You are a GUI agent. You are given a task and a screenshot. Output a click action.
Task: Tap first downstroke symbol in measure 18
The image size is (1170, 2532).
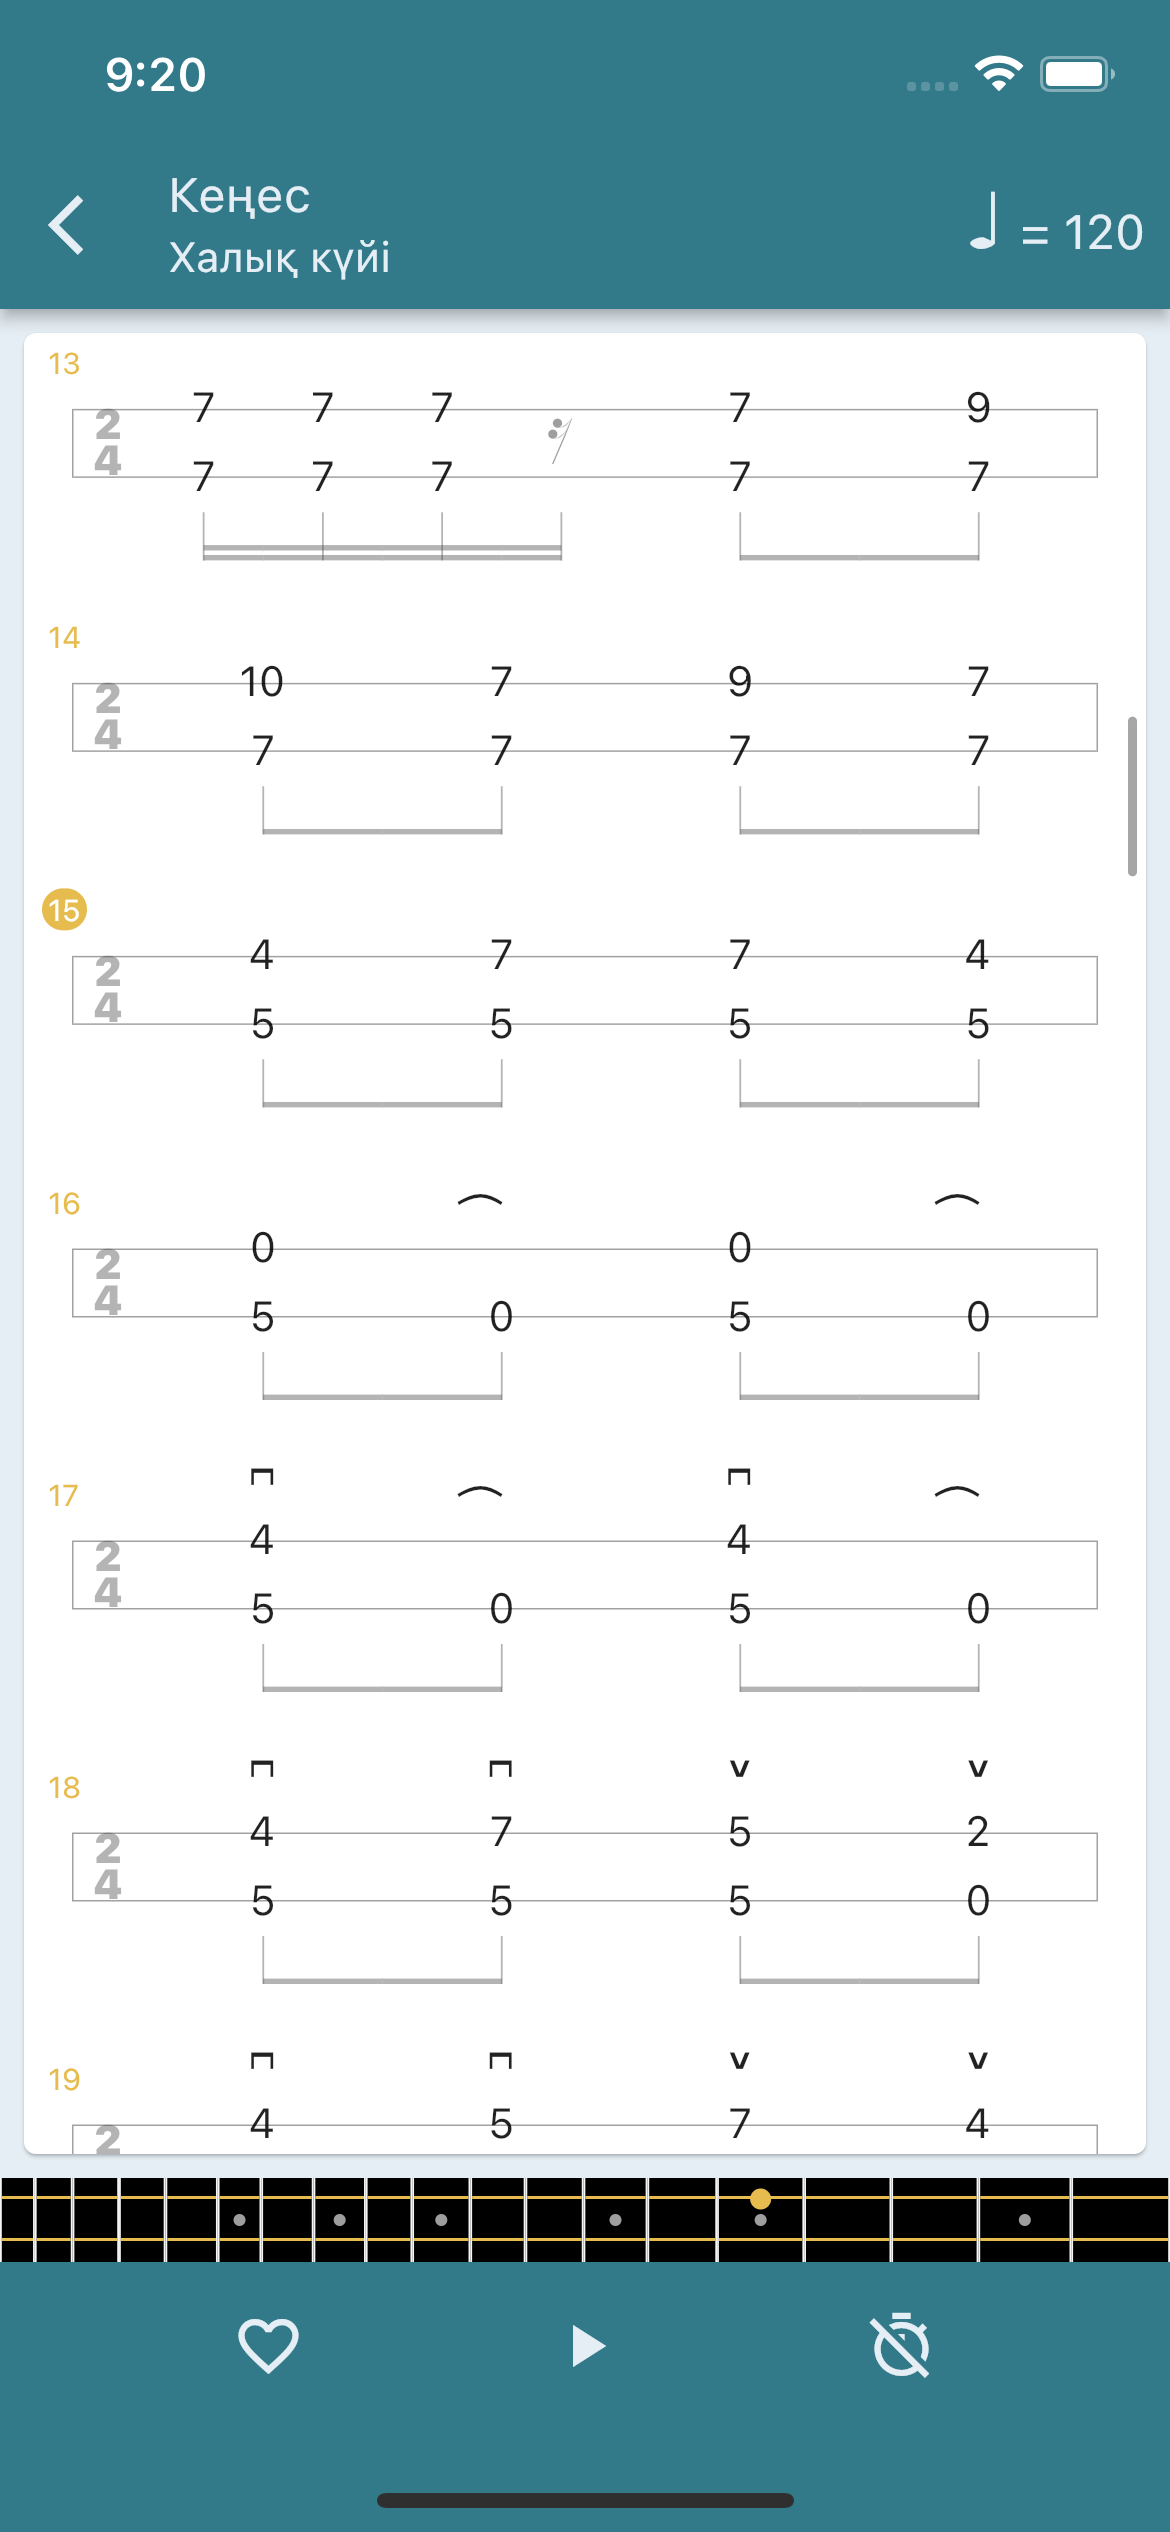[x=262, y=1768]
